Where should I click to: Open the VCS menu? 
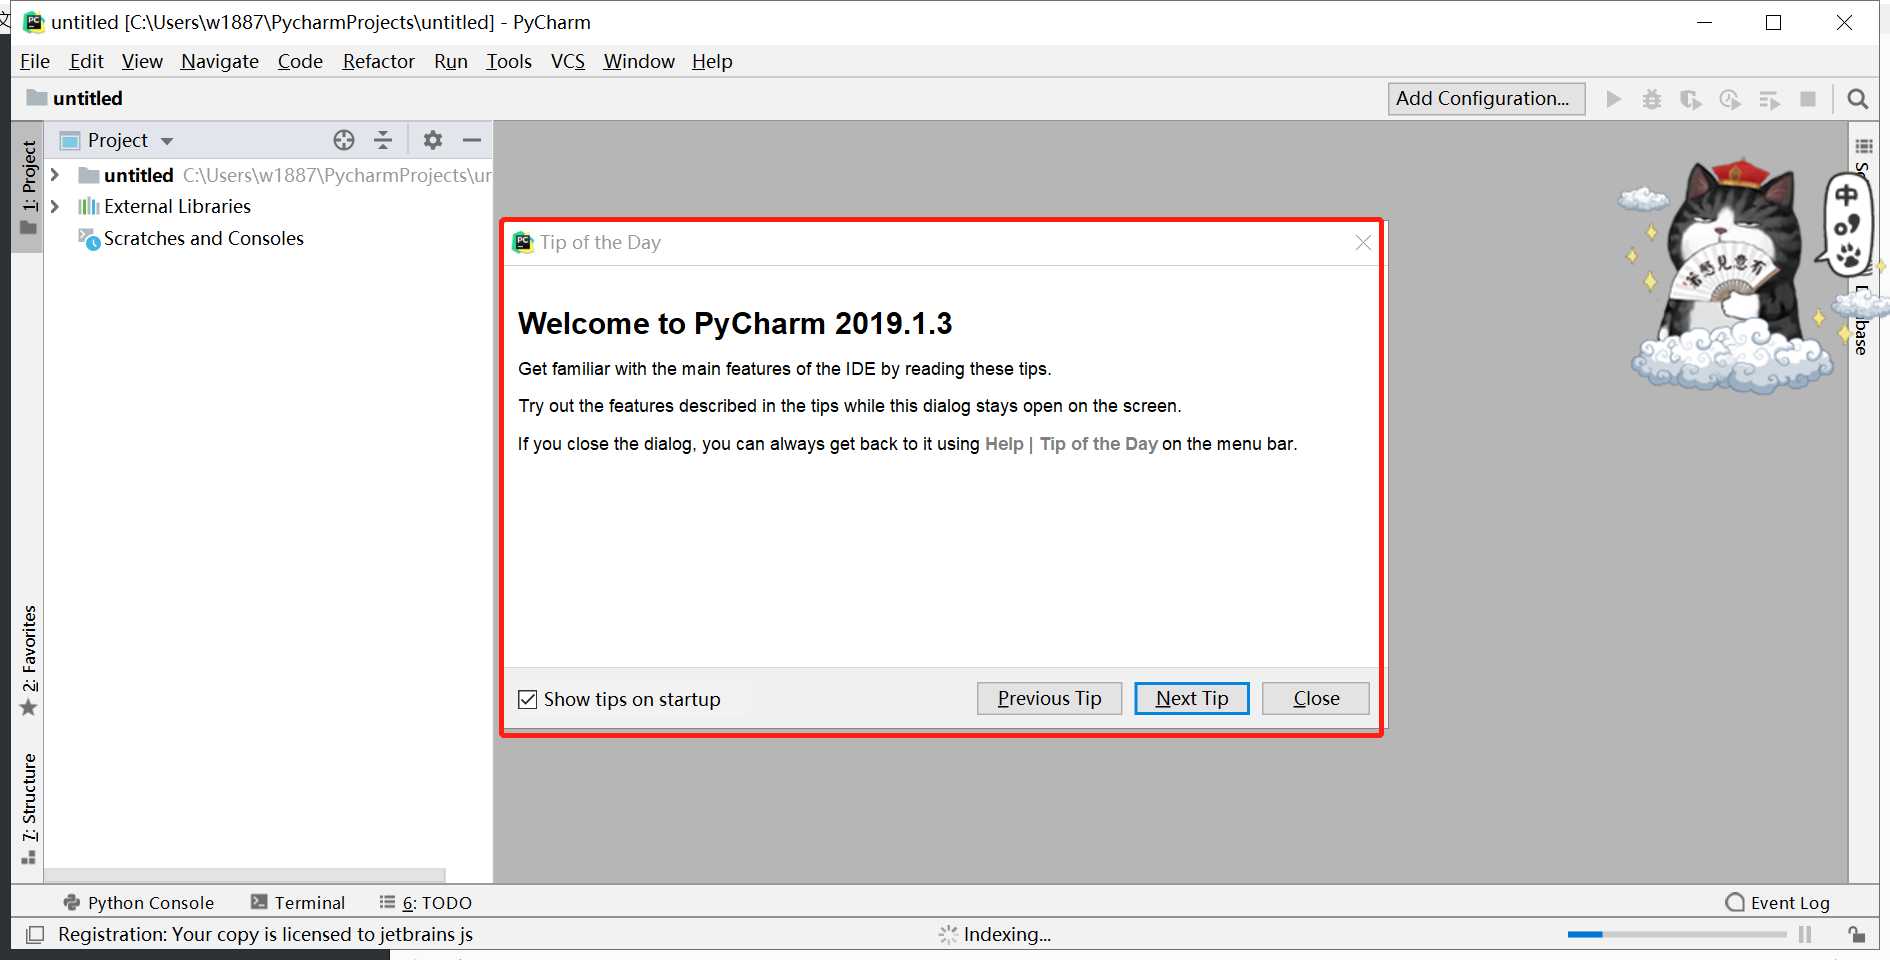[568, 61]
